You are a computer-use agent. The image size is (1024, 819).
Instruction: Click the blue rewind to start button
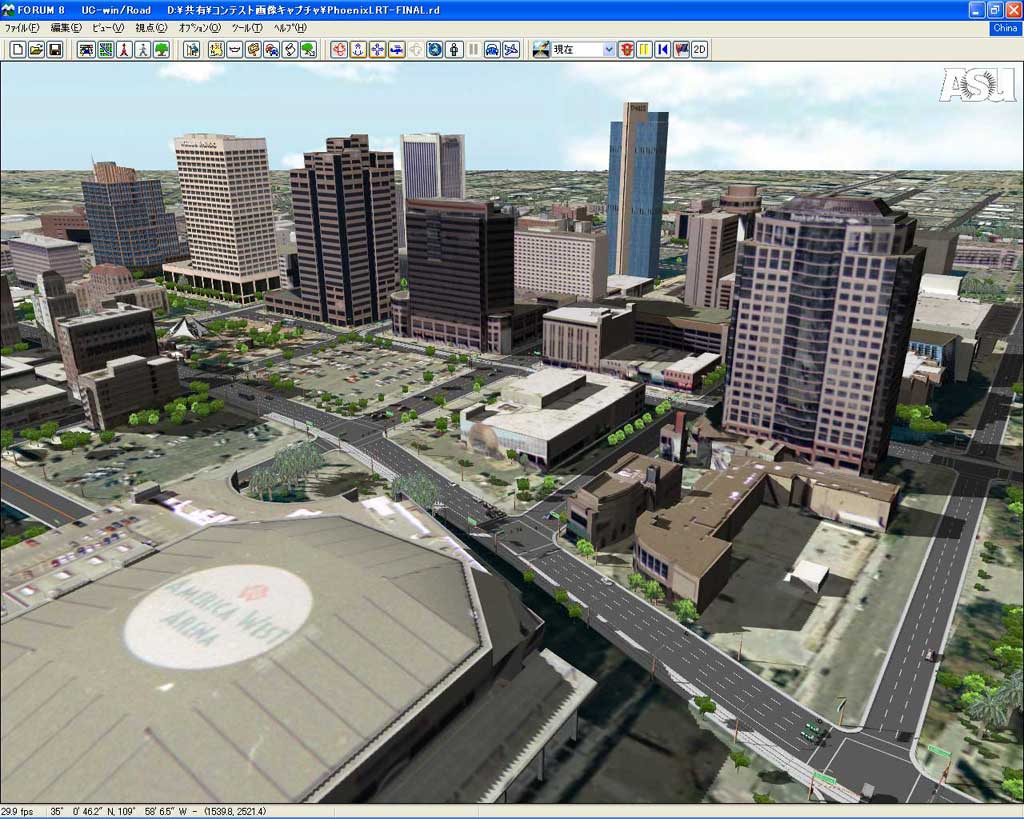point(663,50)
